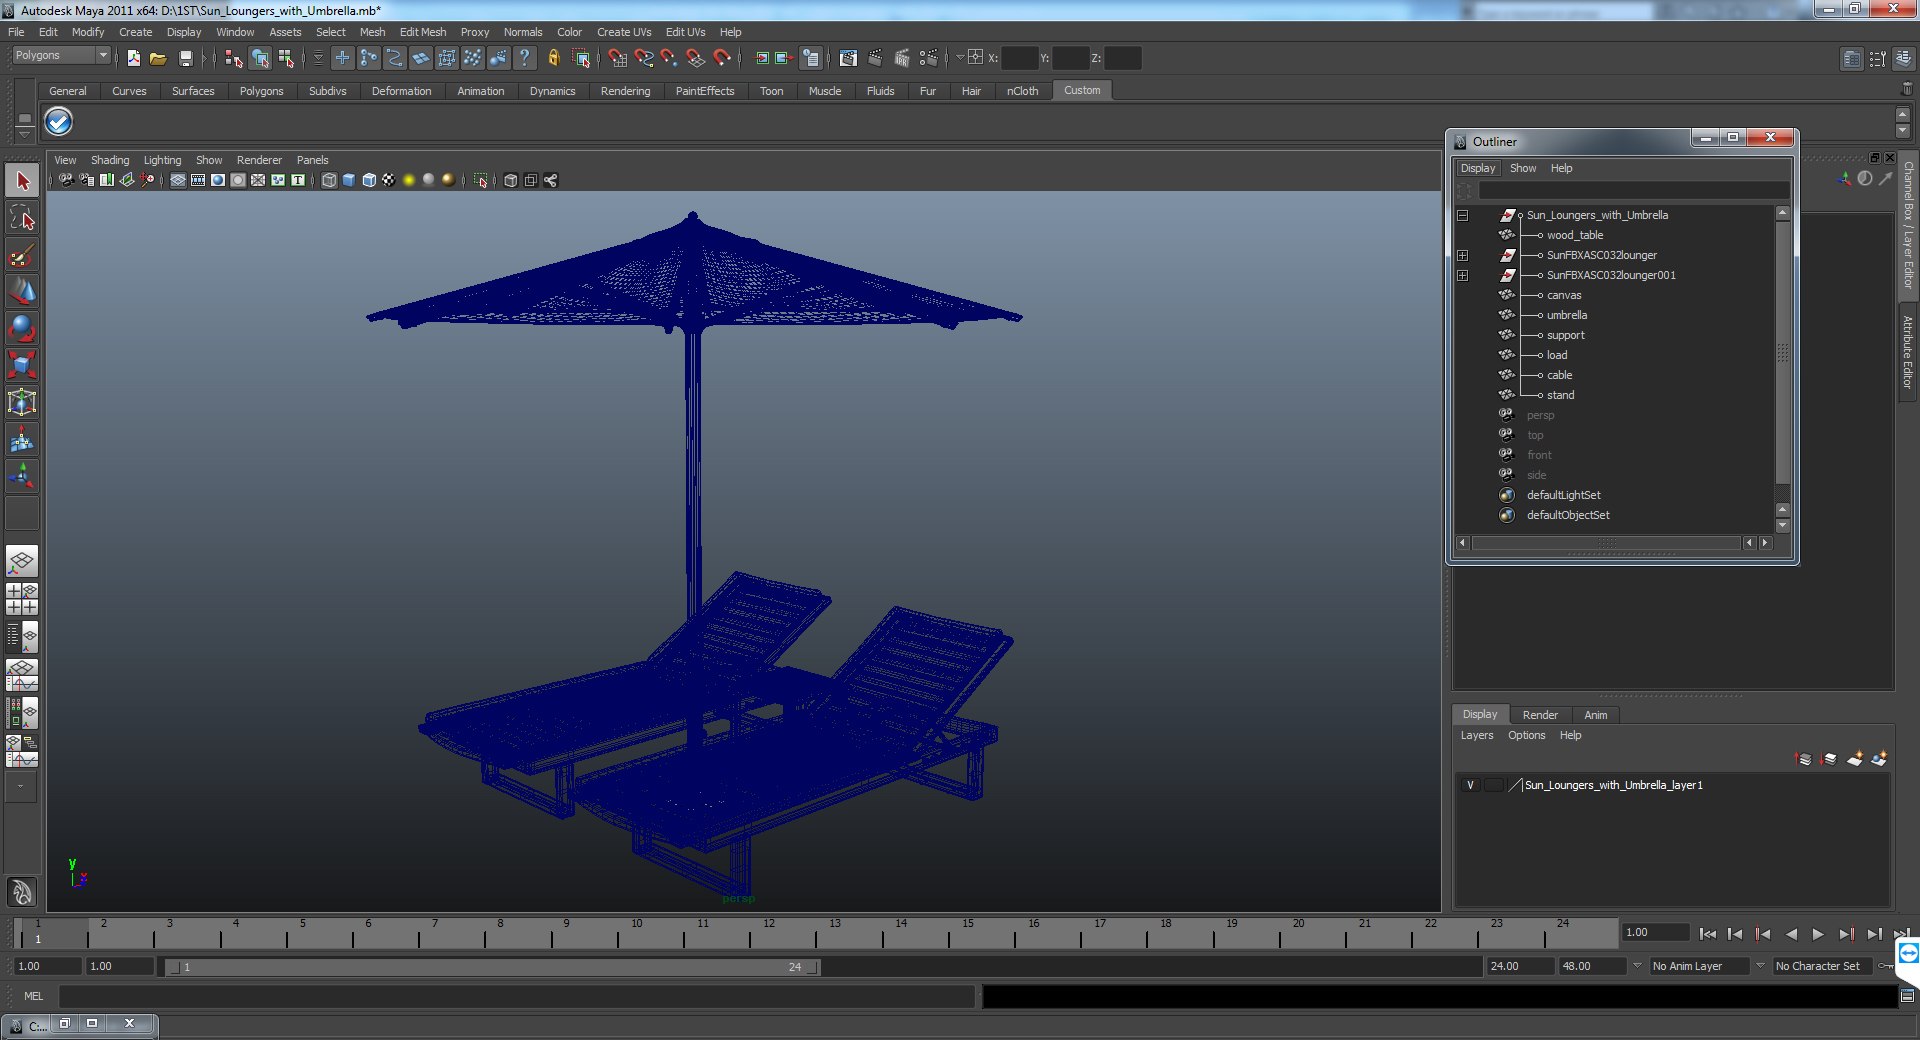Toggle select by hierarchy mode icon
Viewport: 1920px width, 1040px height.
[x=234, y=58]
